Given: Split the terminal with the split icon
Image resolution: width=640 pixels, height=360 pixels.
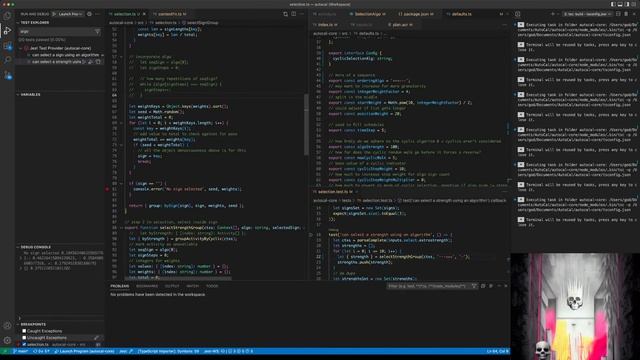Looking at the screenshot, I should coord(618,14).
